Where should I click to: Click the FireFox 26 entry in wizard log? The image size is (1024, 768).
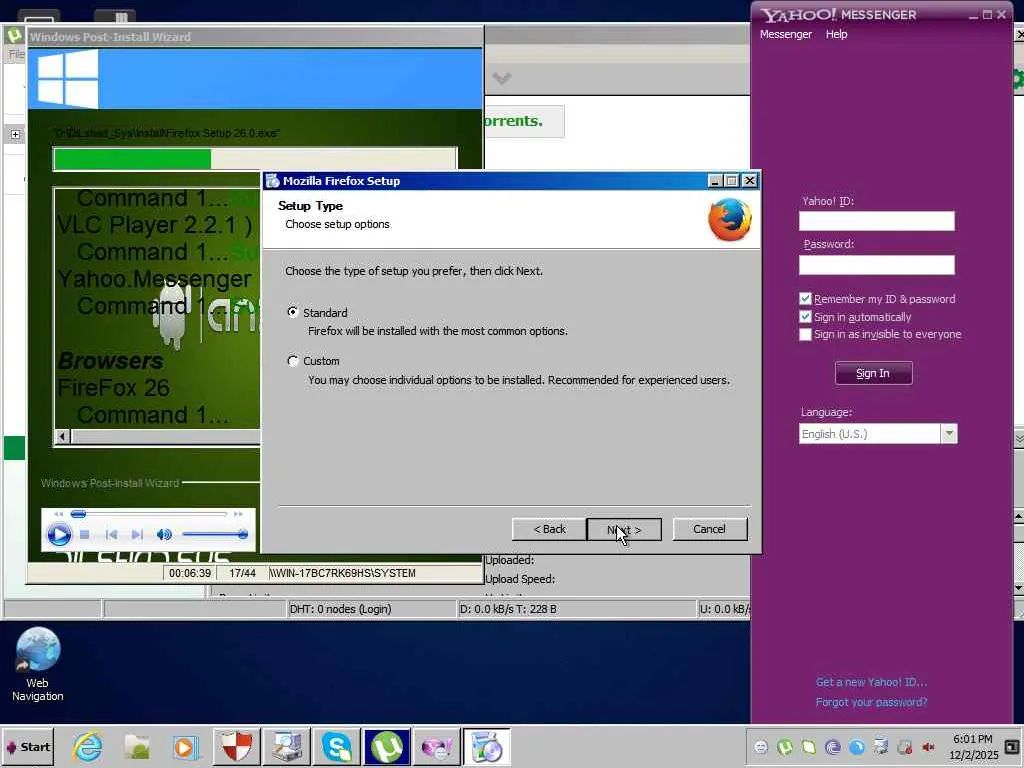[x=114, y=388]
